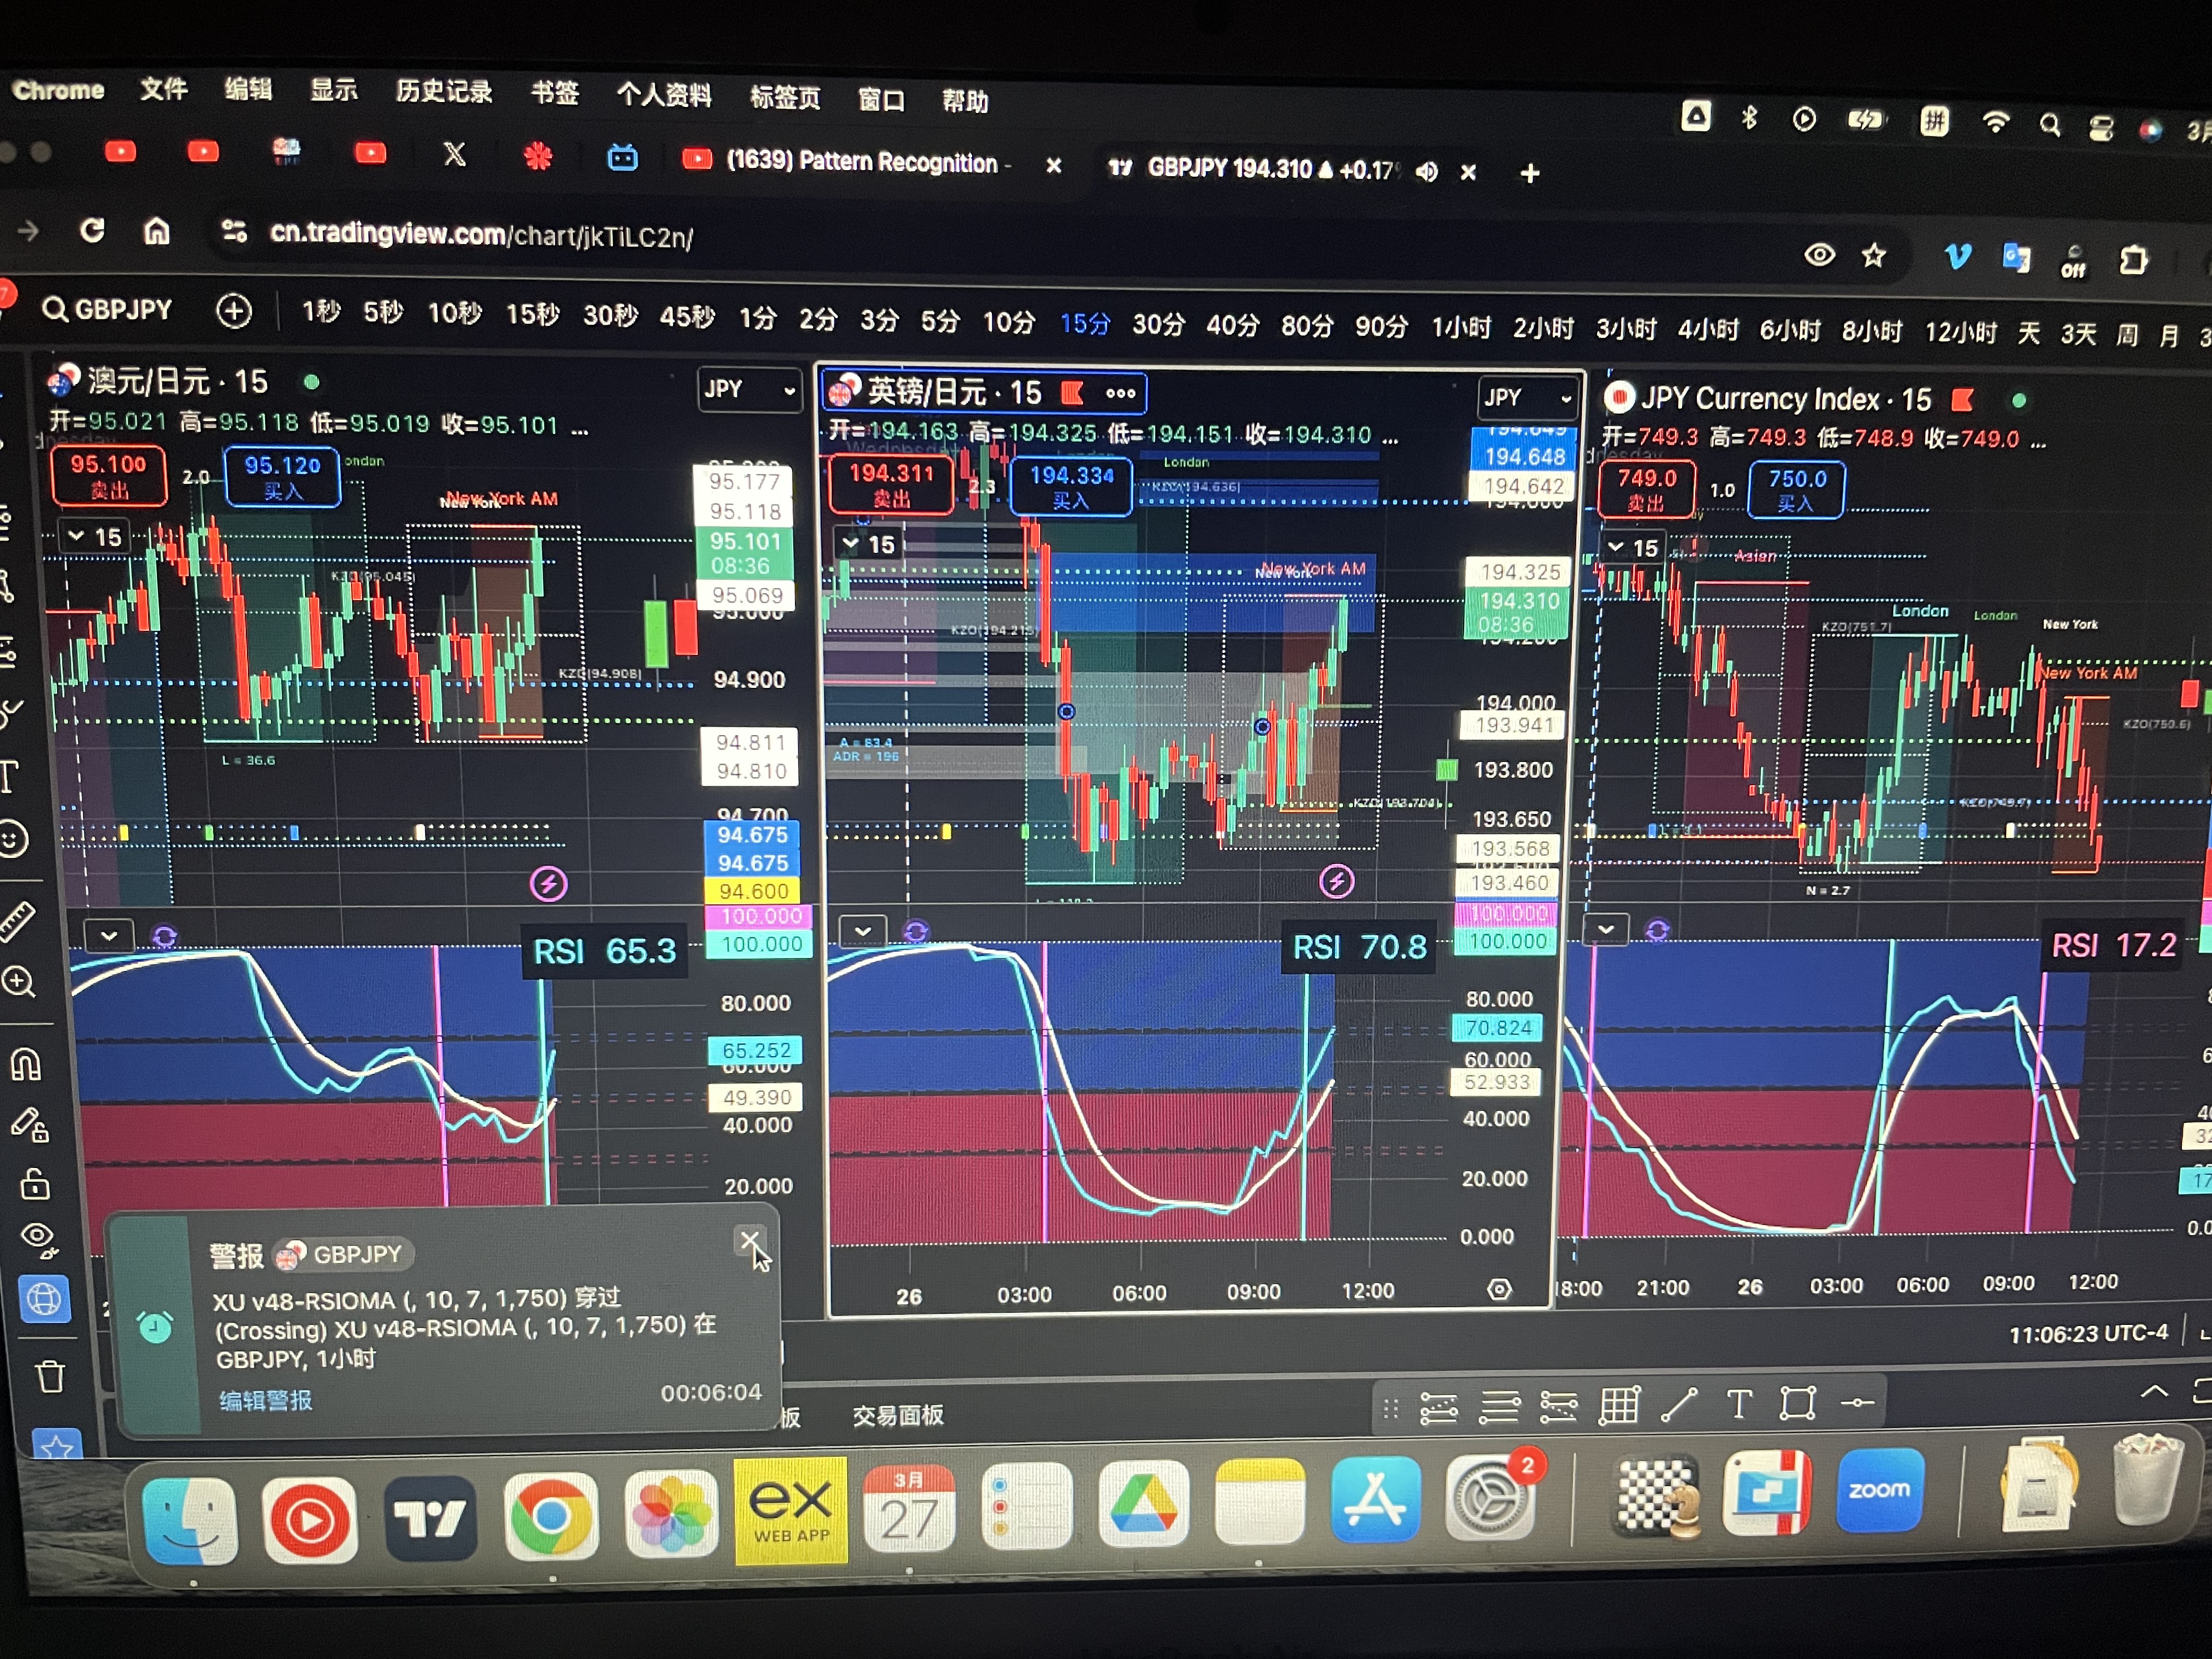Mute the GBPJPY tab audio speaker
Image resolution: width=2212 pixels, height=1659 pixels.
(1427, 172)
